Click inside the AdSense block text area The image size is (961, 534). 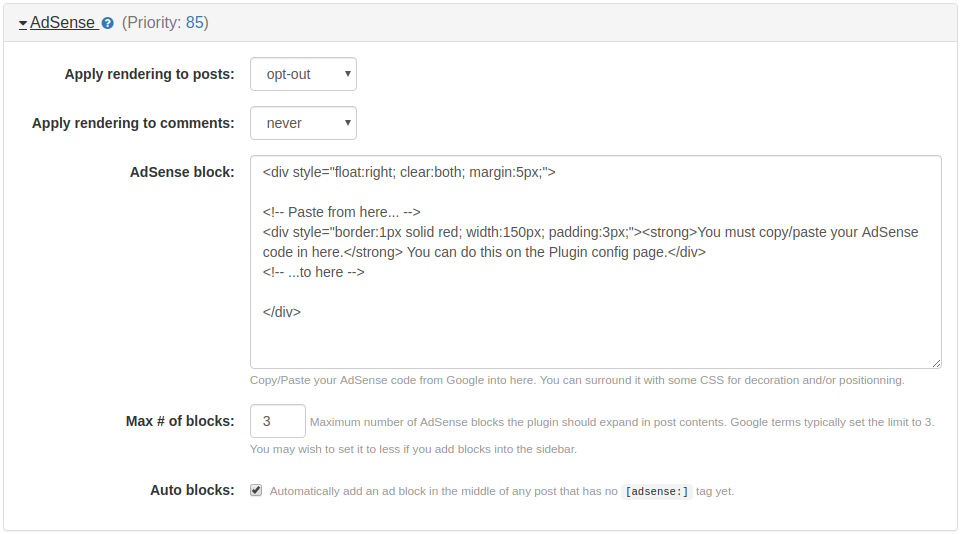(596, 262)
